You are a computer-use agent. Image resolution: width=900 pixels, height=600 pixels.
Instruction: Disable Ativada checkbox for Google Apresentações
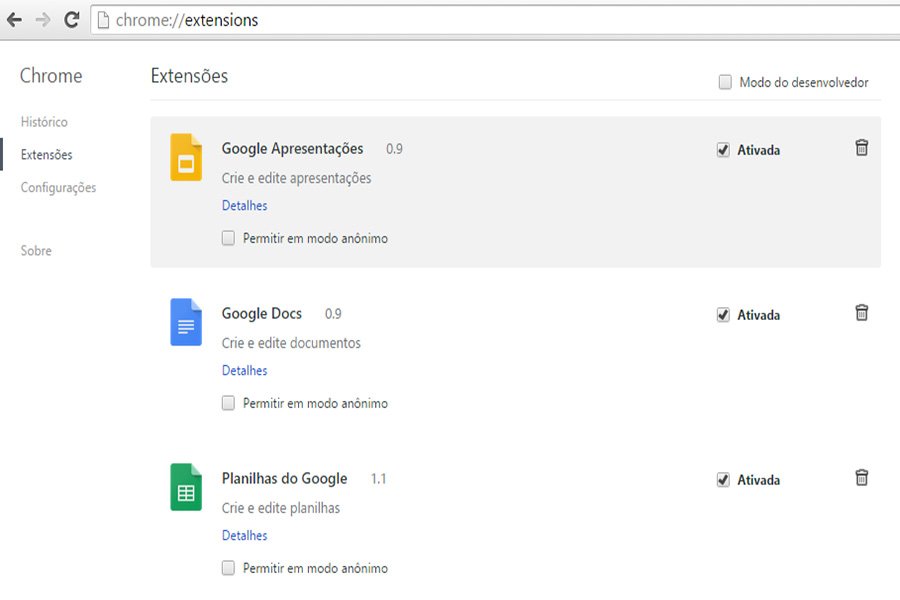point(723,150)
